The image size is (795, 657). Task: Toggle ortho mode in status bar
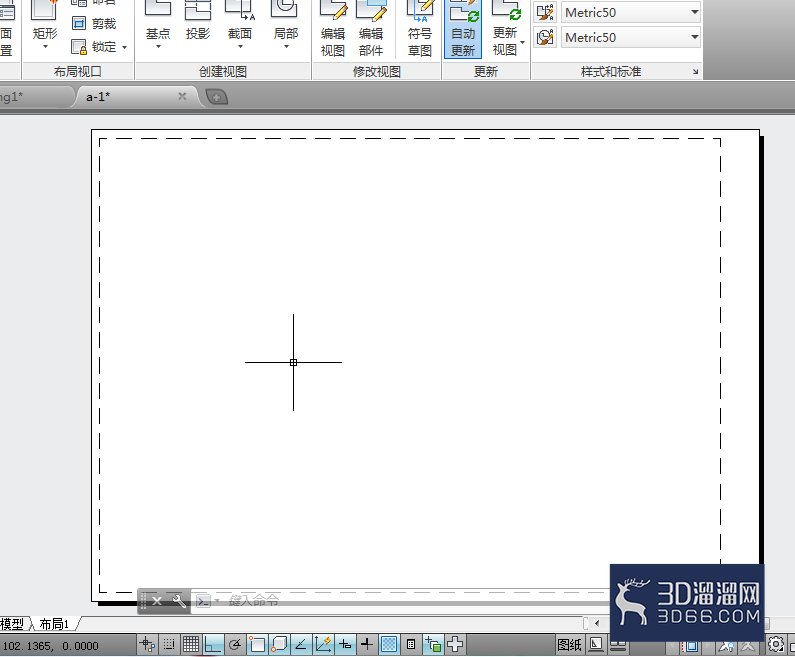[213, 644]
